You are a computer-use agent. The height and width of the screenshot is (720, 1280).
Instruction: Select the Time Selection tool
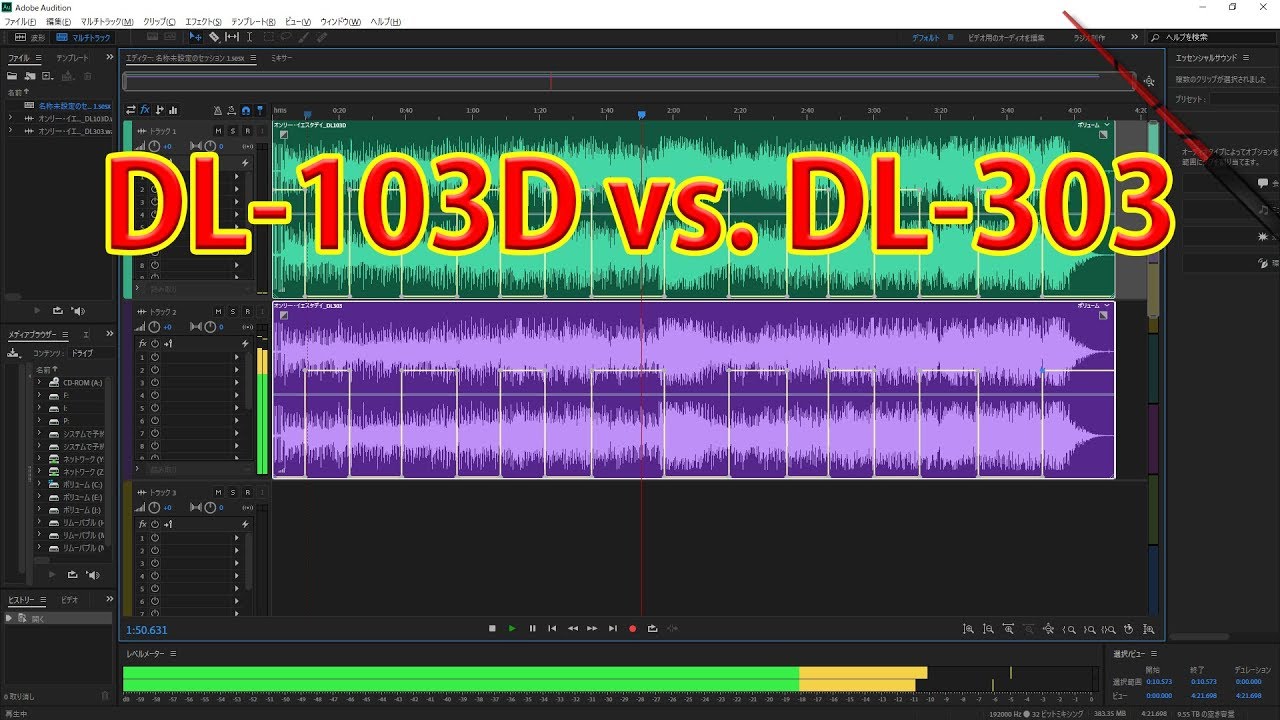250,37
